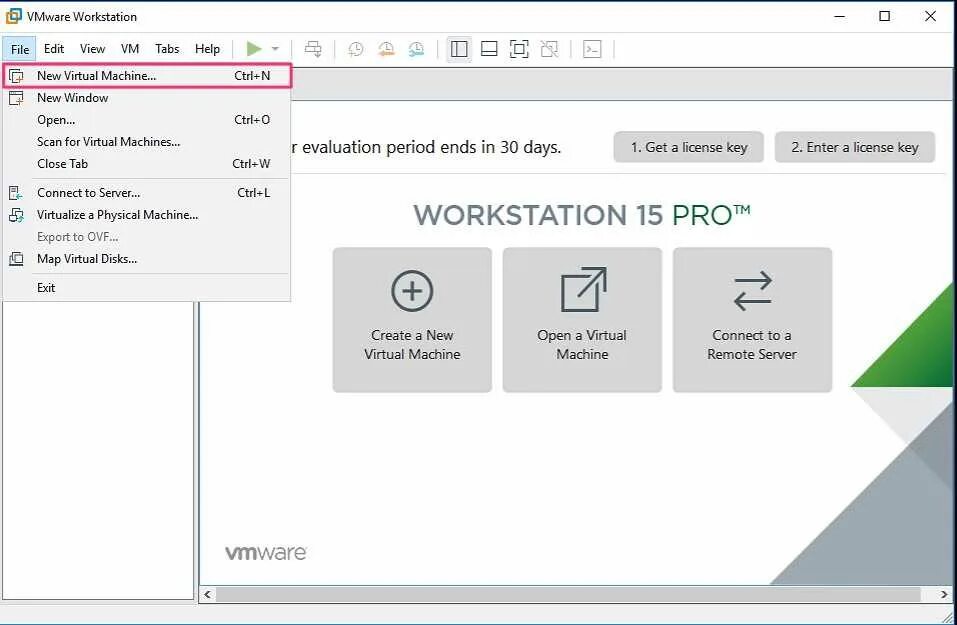
Task: Open the Tabs menu
Action: pos(167,49)
